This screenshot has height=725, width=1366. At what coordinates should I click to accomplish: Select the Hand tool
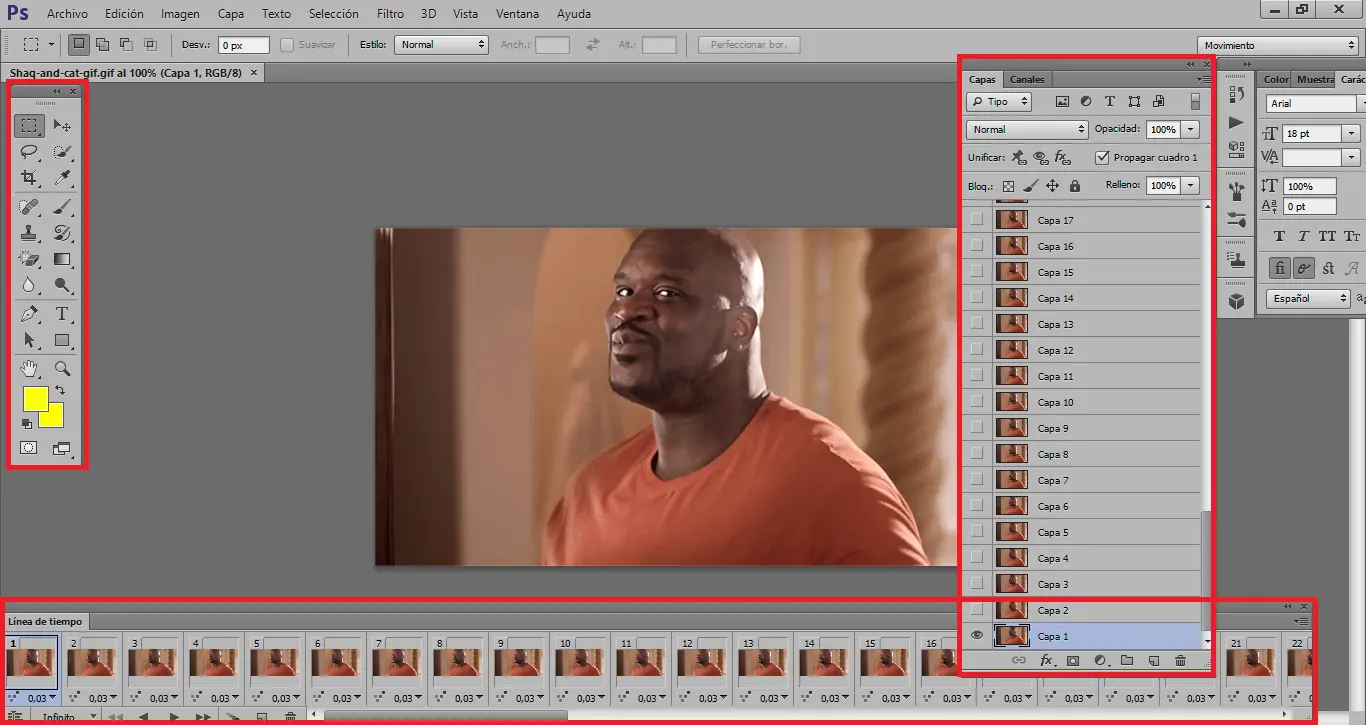(x=30, y=367)
